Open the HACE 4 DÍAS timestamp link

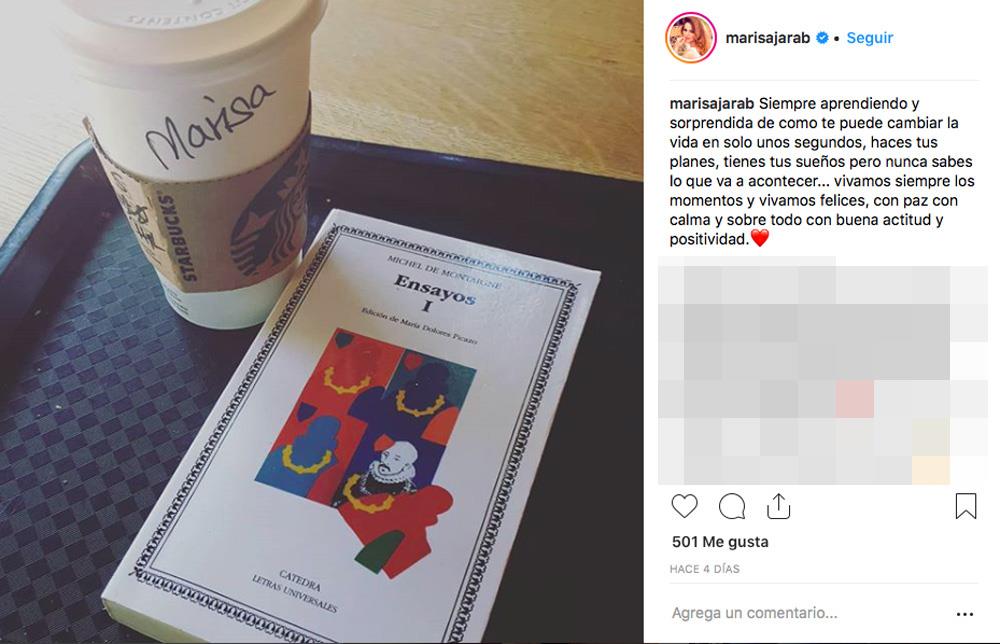(705, 569)
